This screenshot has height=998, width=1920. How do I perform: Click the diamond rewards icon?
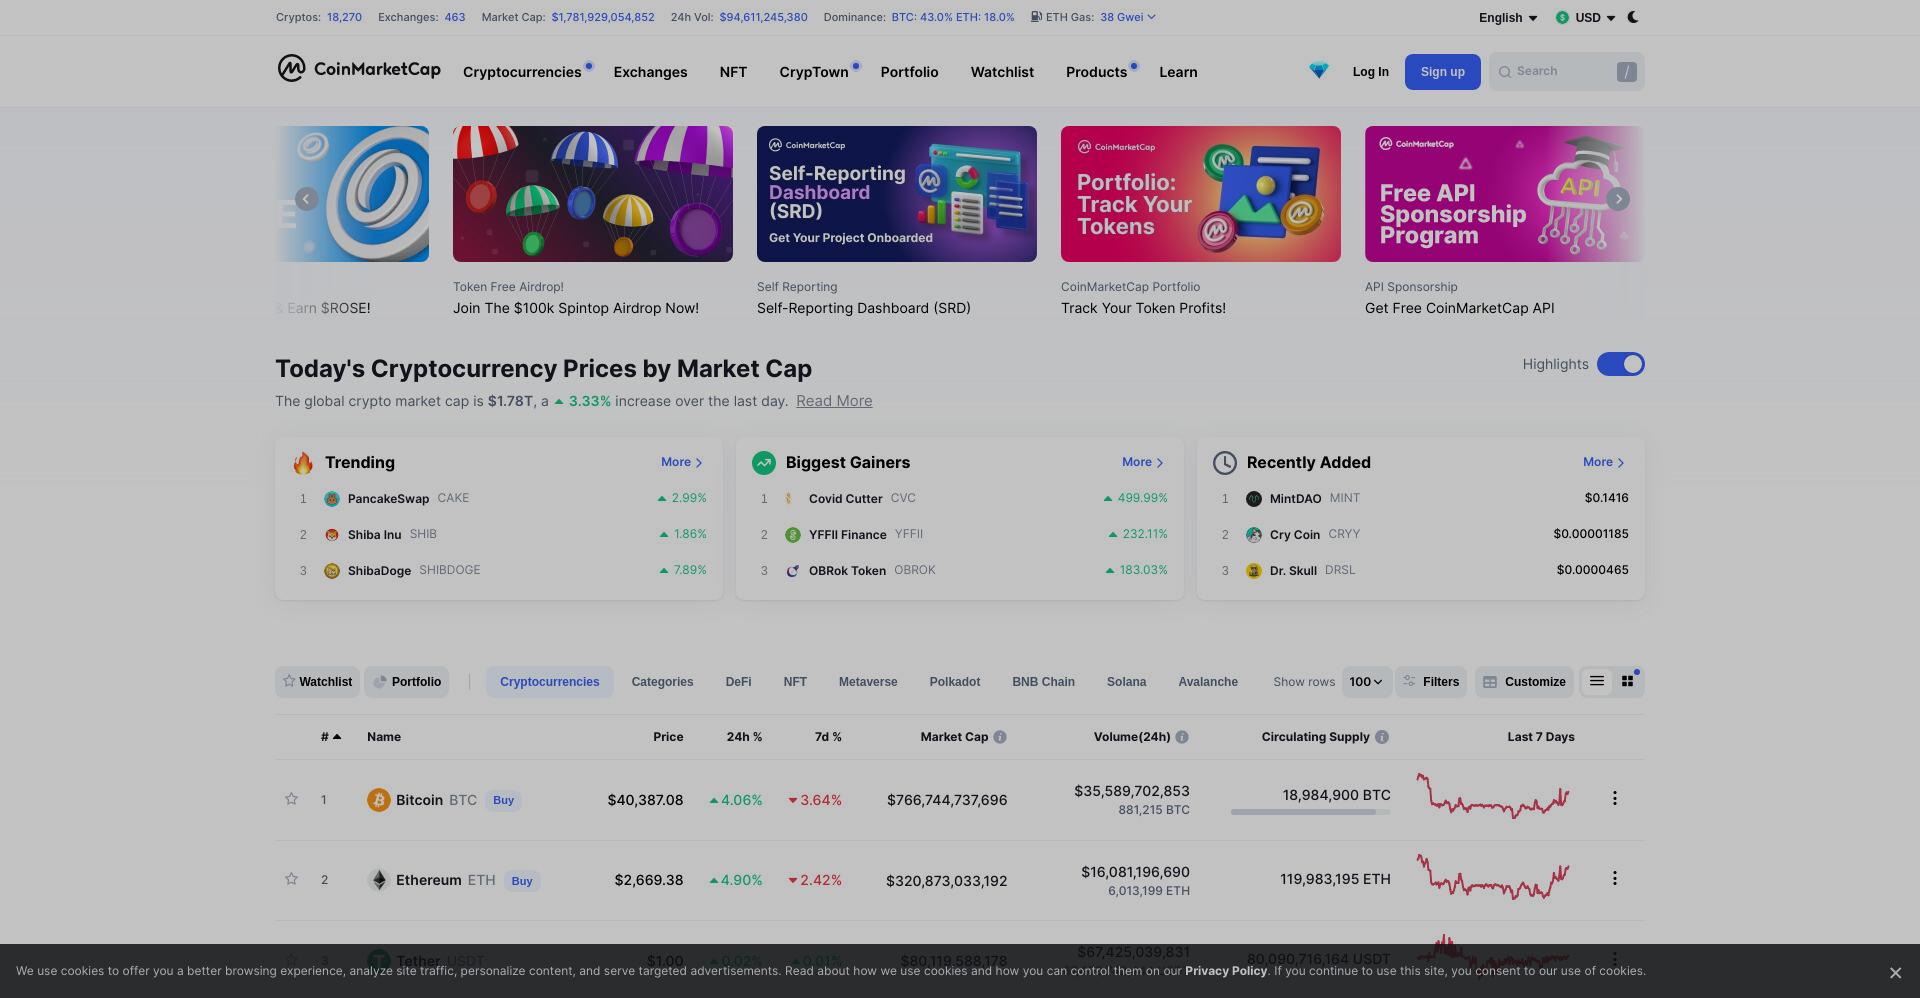tap(1318, 71)
